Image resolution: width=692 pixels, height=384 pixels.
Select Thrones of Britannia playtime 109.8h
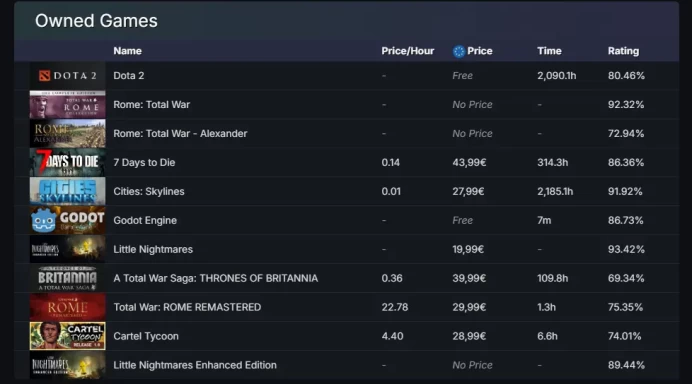553,278
